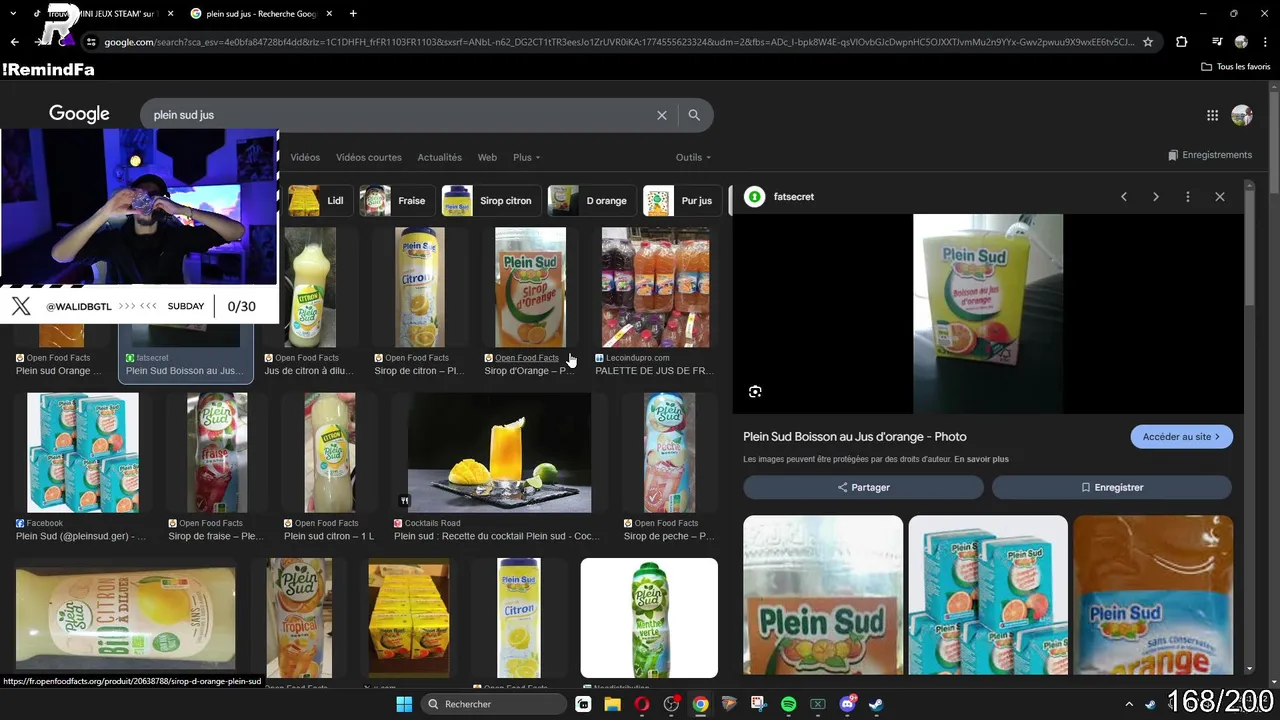
Task: Search image with Google Lens icon
Action: (x=755, y=392)
